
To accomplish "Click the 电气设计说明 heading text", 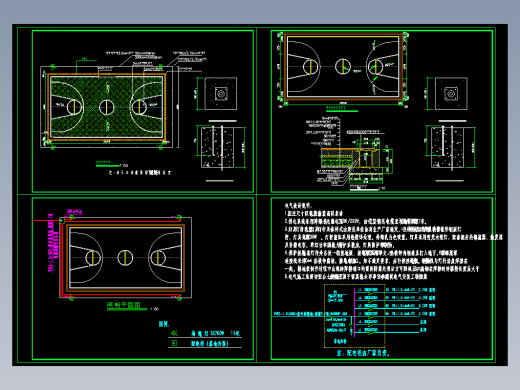I will pyautogui.click(x=298, y=206).
